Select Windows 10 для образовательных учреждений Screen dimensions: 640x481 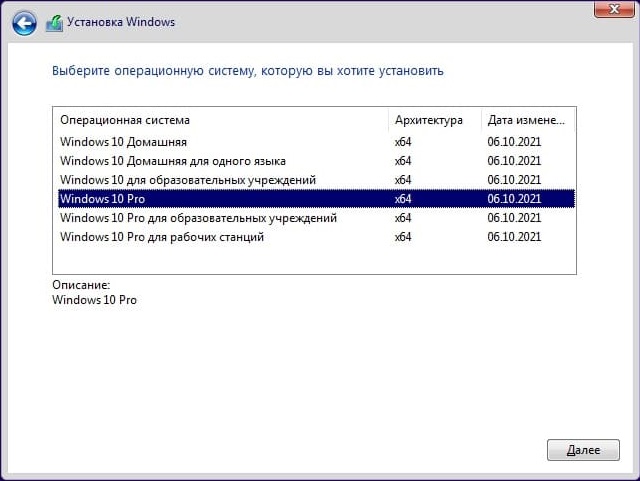(316, 180)
